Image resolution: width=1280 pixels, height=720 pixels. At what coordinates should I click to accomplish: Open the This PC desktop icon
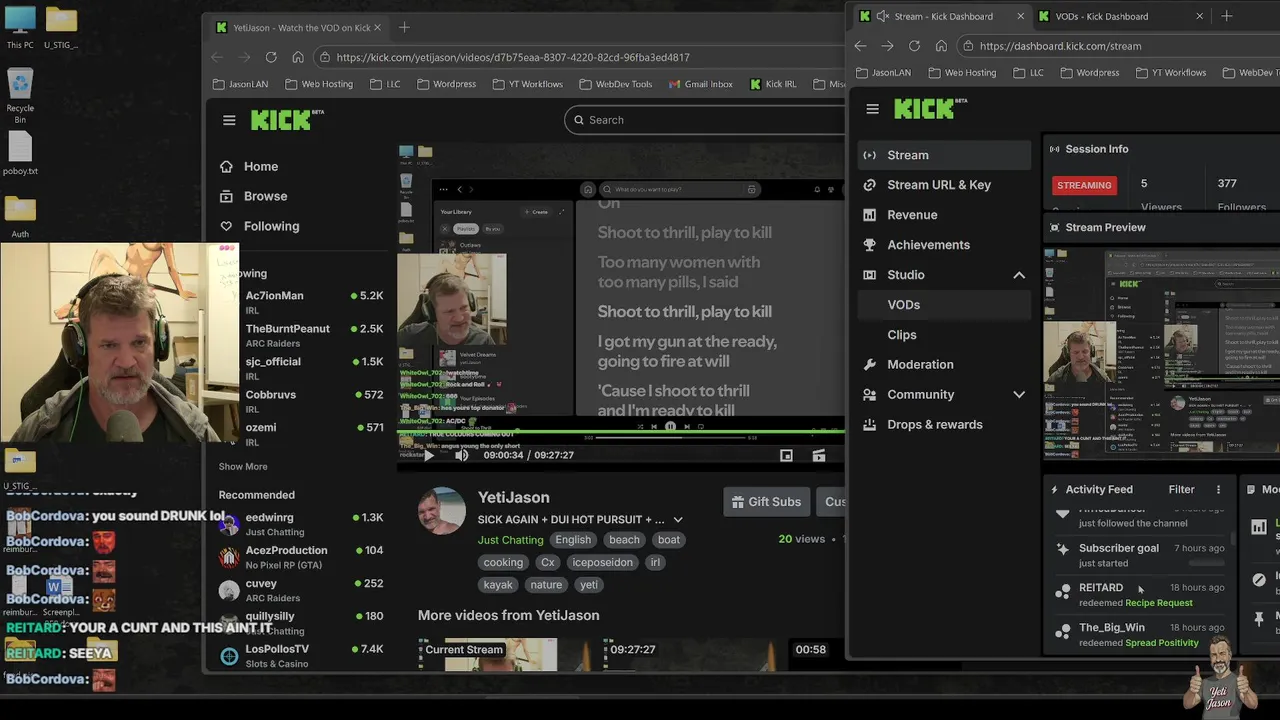tap(20, 28)
